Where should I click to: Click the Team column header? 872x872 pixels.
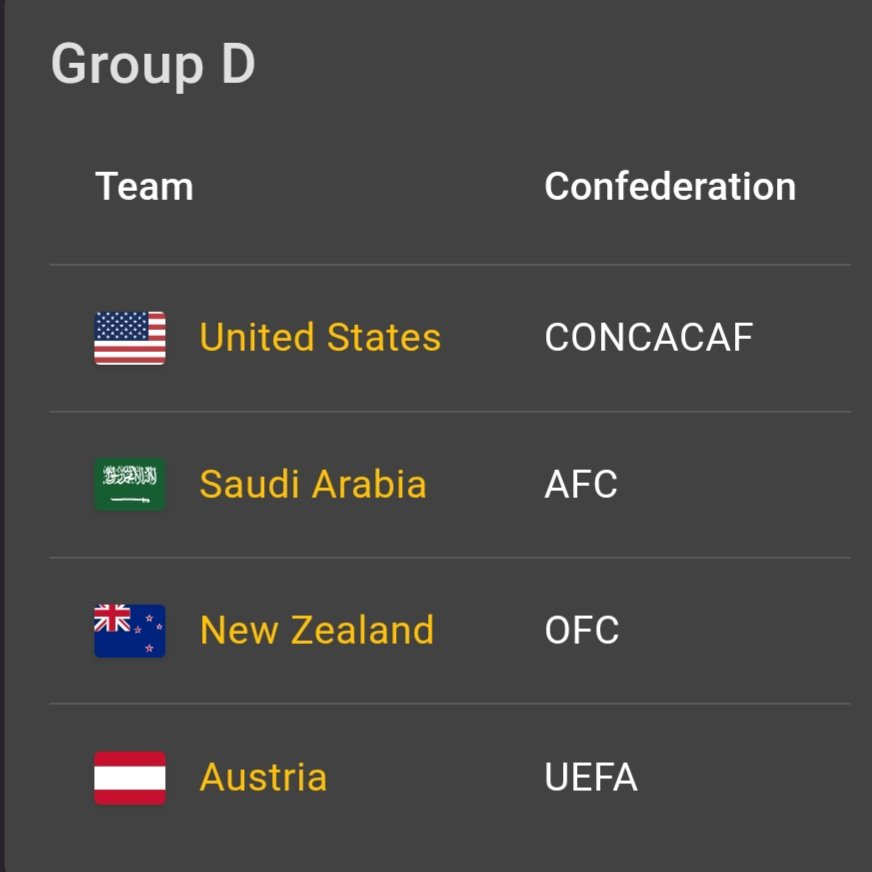click(144, 187)
